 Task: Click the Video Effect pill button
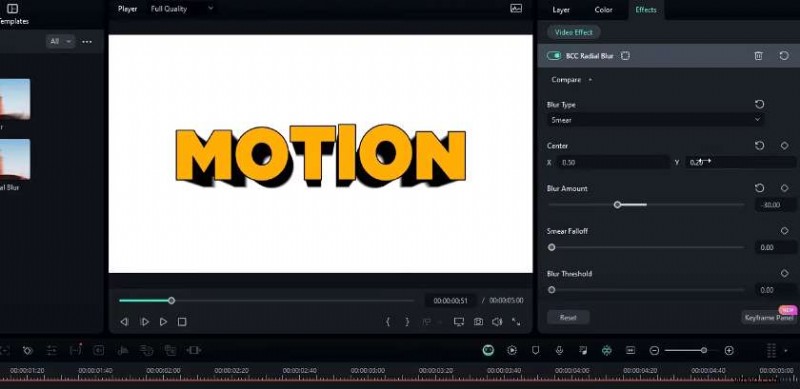point(573,32)
